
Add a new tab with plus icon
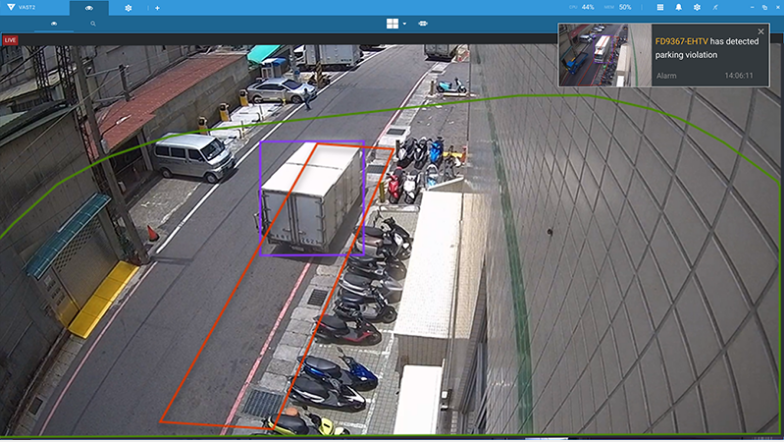pos(157,7)
